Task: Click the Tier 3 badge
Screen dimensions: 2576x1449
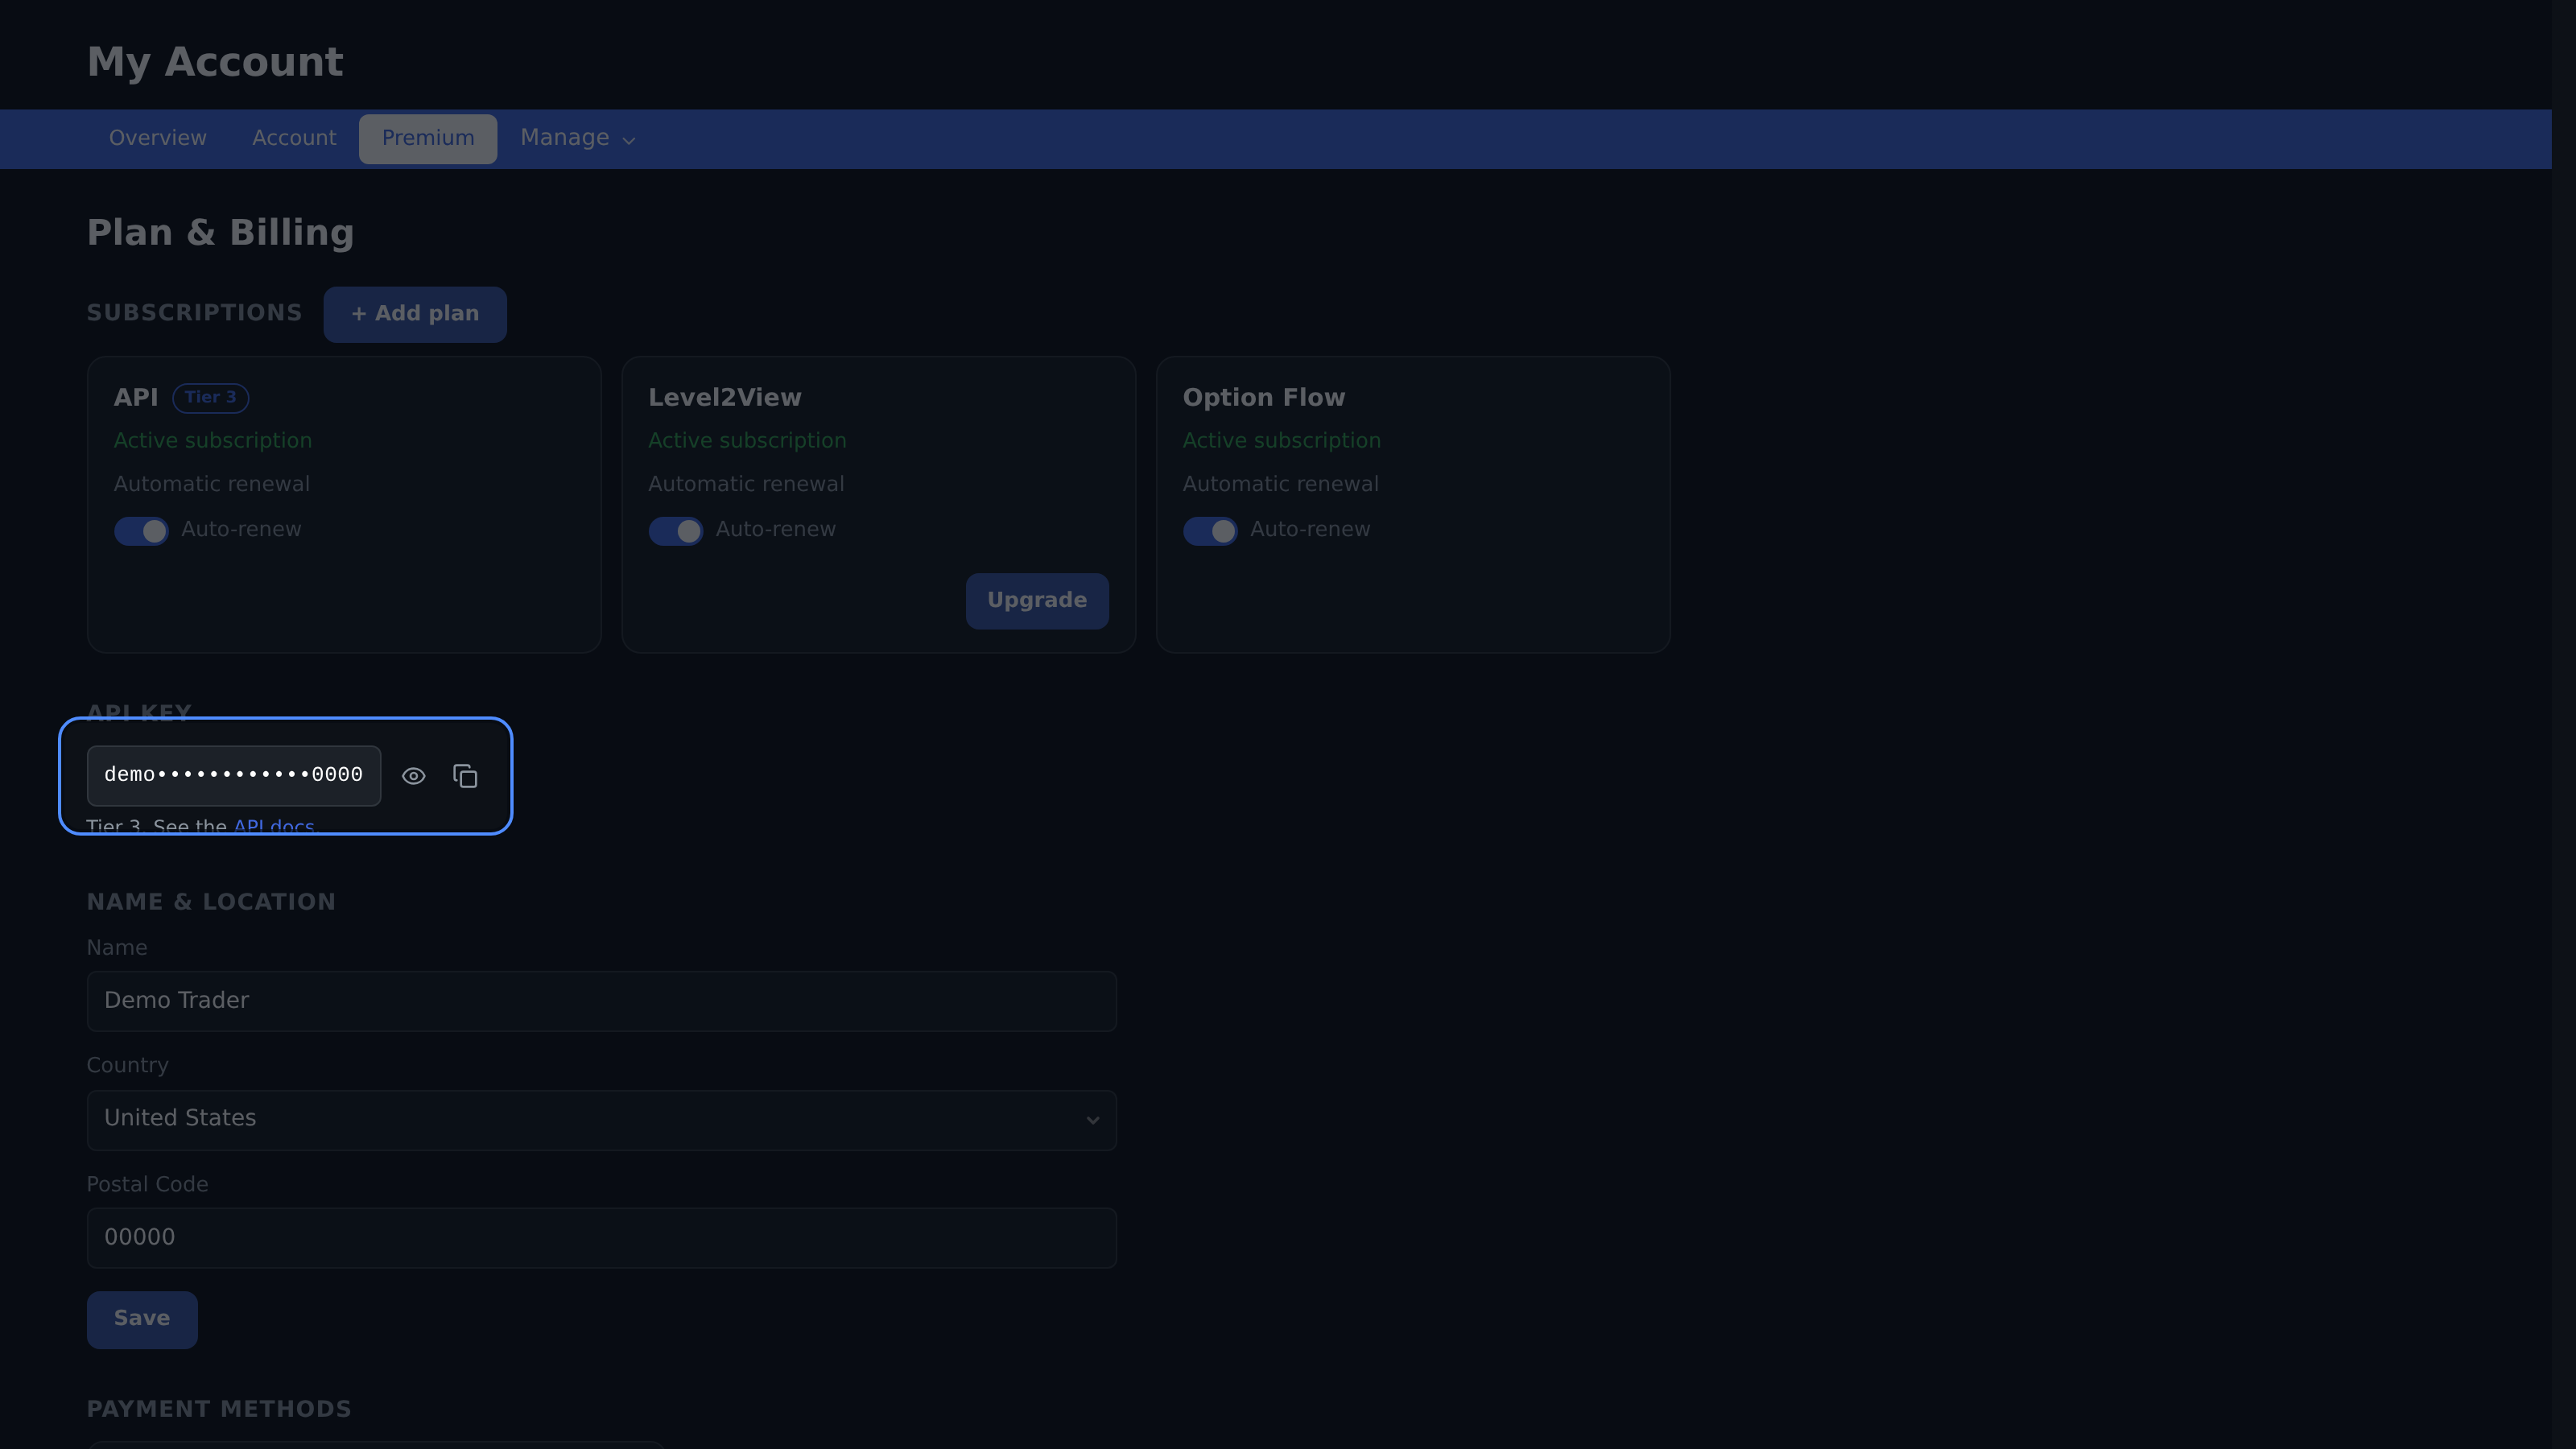Action: 210,398
